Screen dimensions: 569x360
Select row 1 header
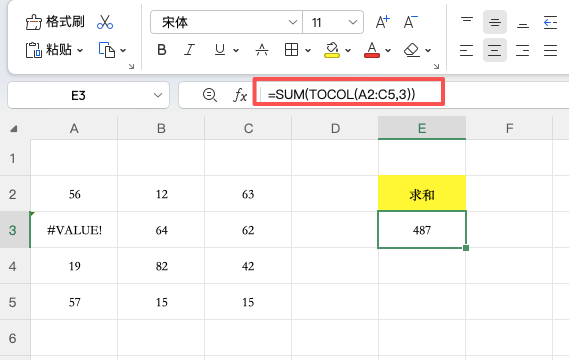click(x=15, y=158)
